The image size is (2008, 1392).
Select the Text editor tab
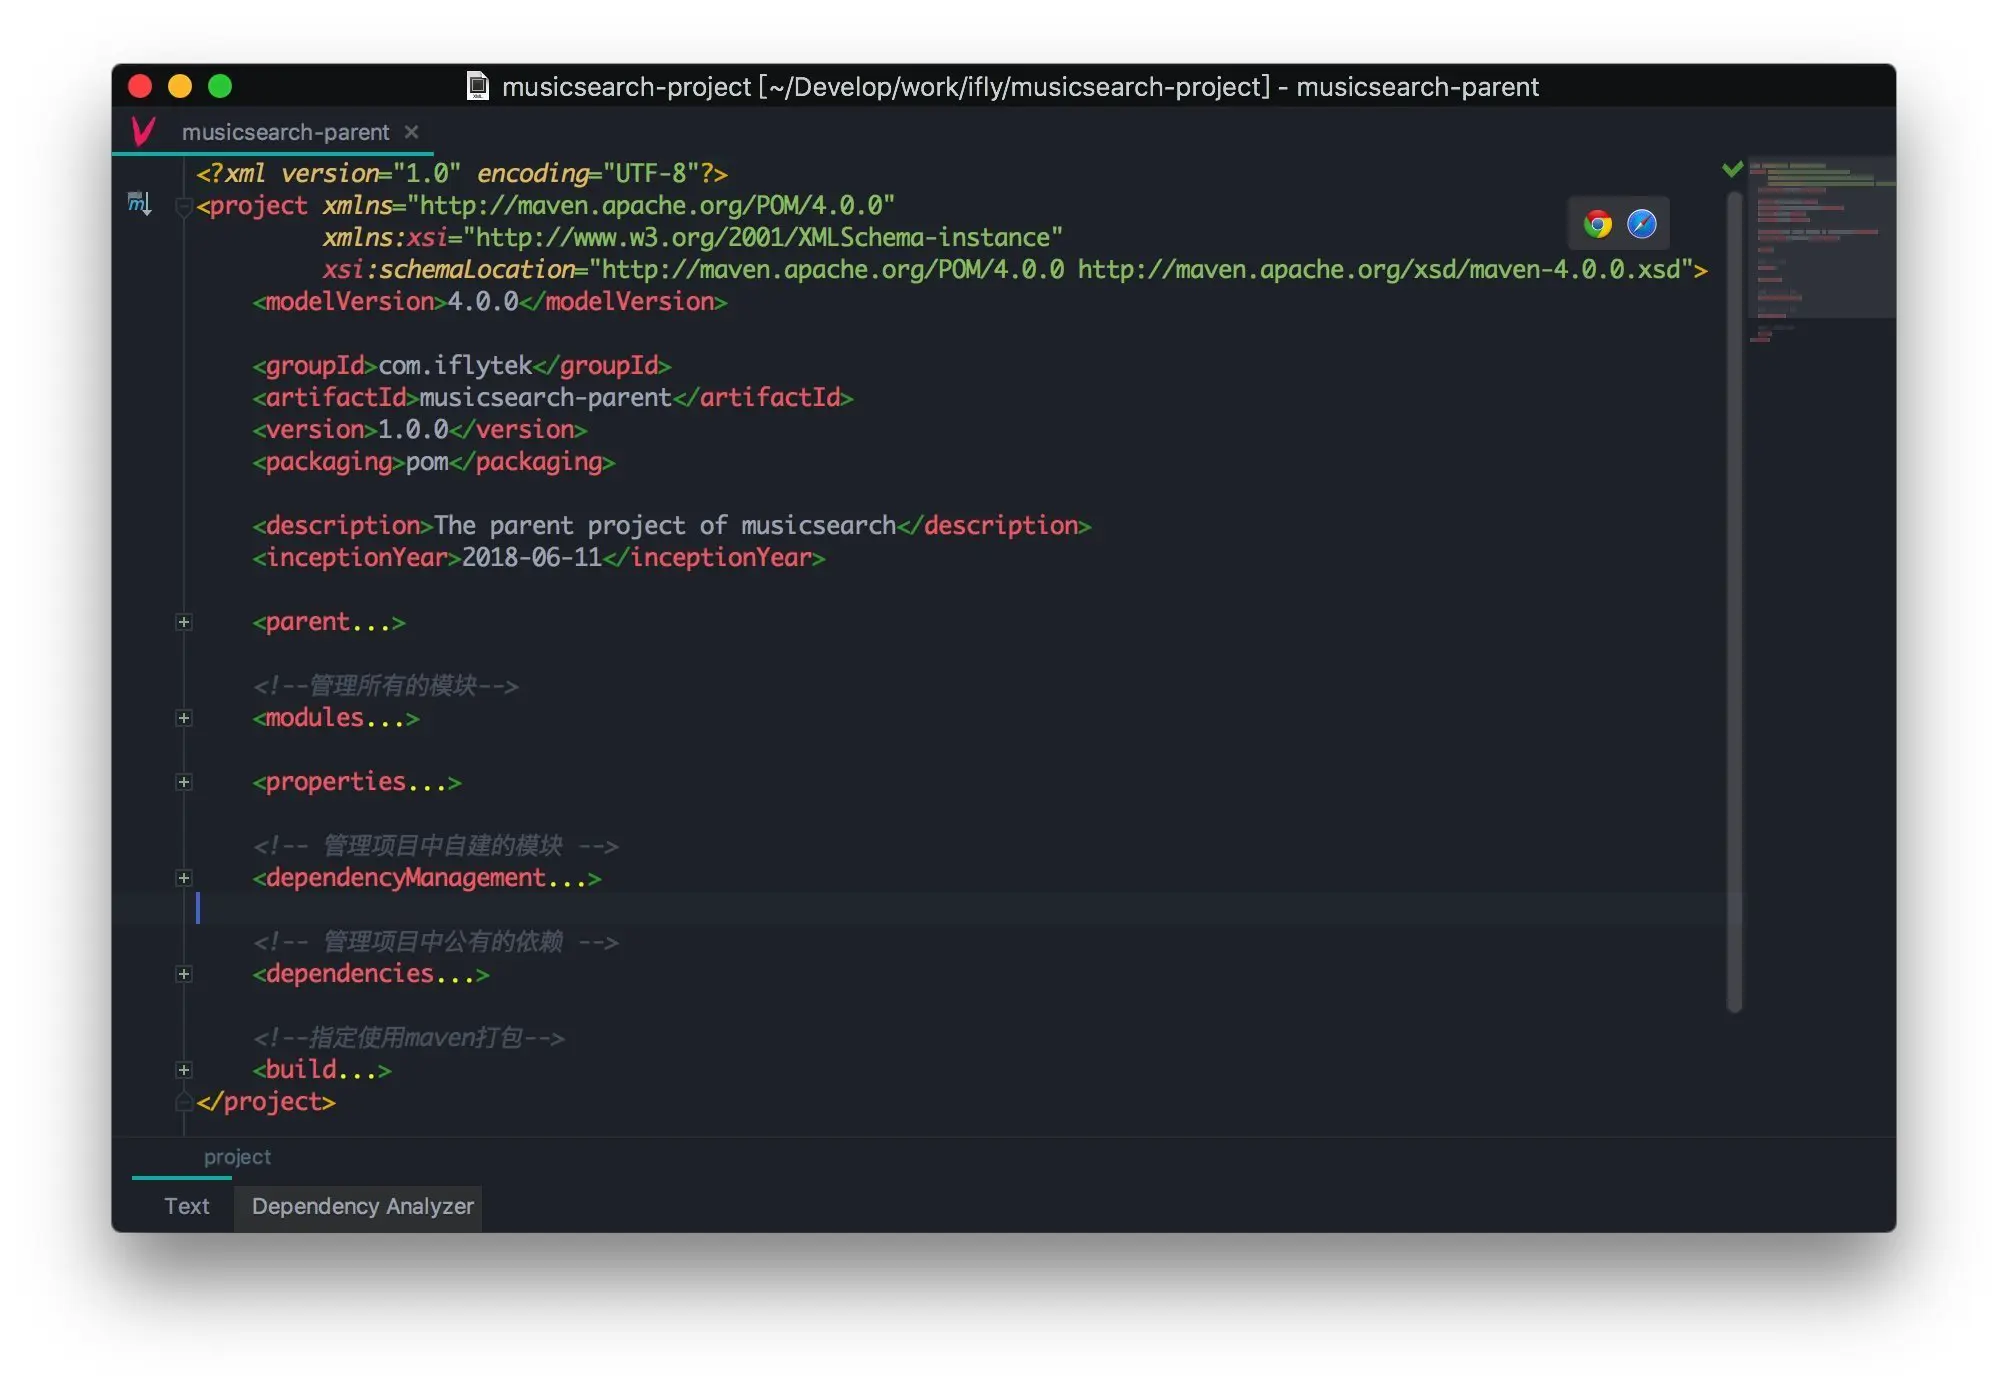pyautogui.click(x=187, y=1206)
